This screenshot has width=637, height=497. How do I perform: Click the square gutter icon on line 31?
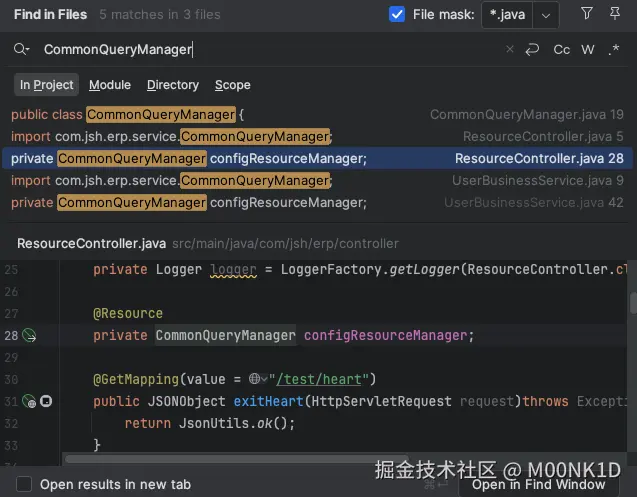coord(46,401)
